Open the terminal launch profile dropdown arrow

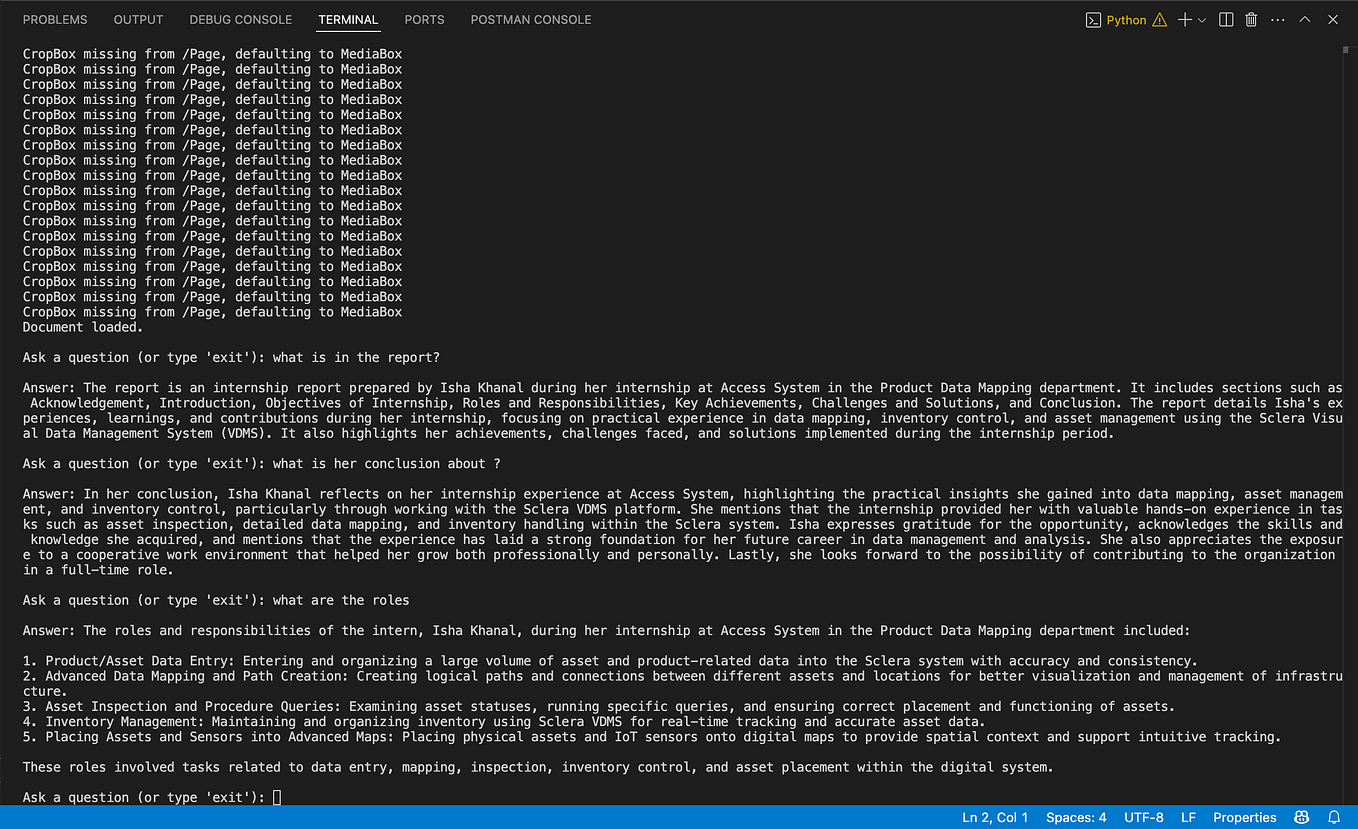(1201, 19)
